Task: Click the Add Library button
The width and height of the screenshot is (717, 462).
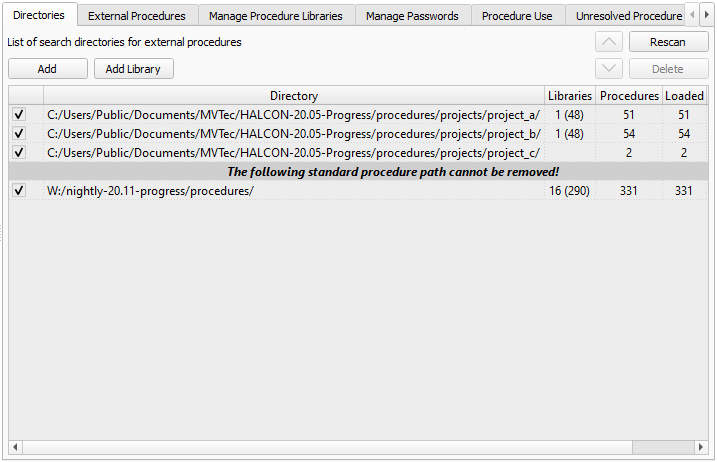Action: click(134, 69)
